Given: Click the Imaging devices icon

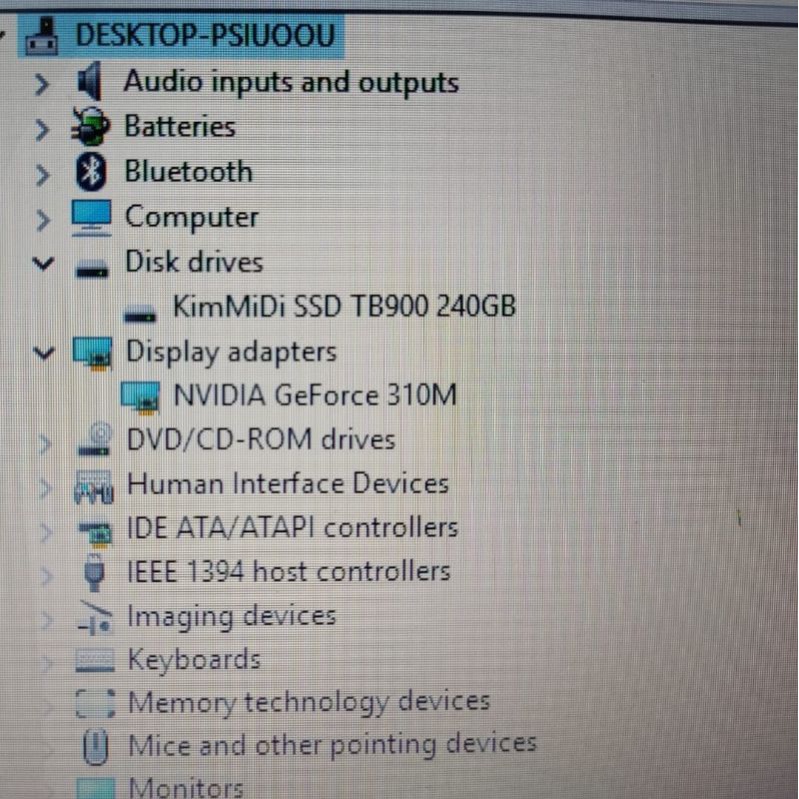Looking at the screenshot, I should coord(94,618).
